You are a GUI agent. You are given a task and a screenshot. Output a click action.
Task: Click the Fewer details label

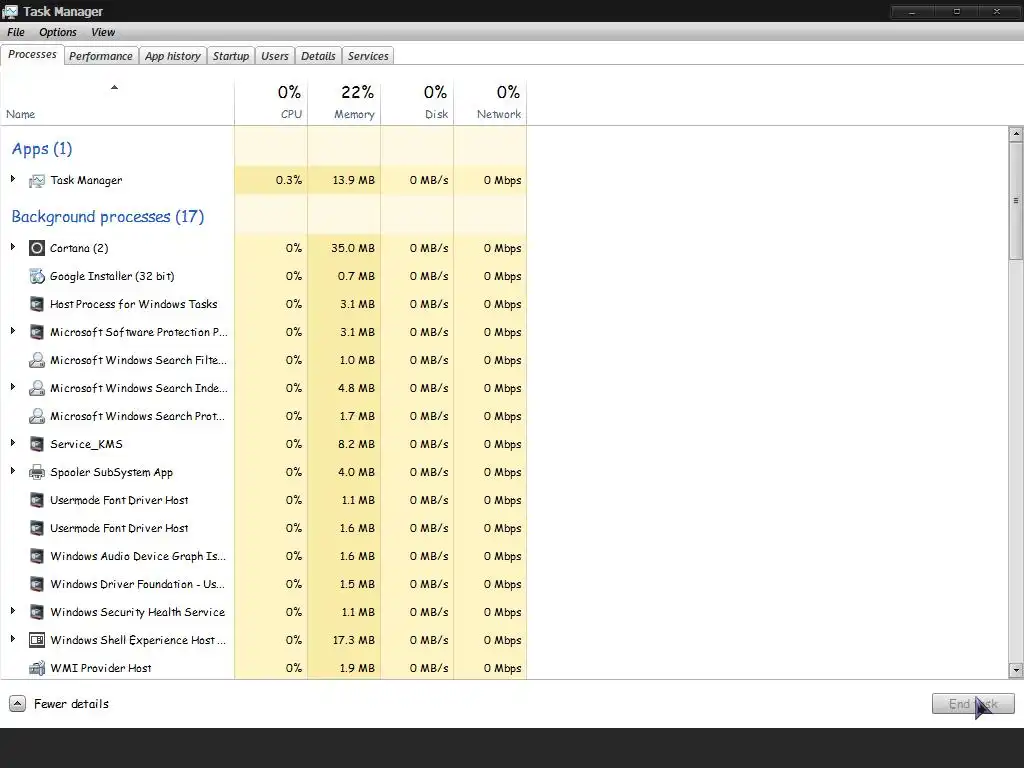coord(71,703)
